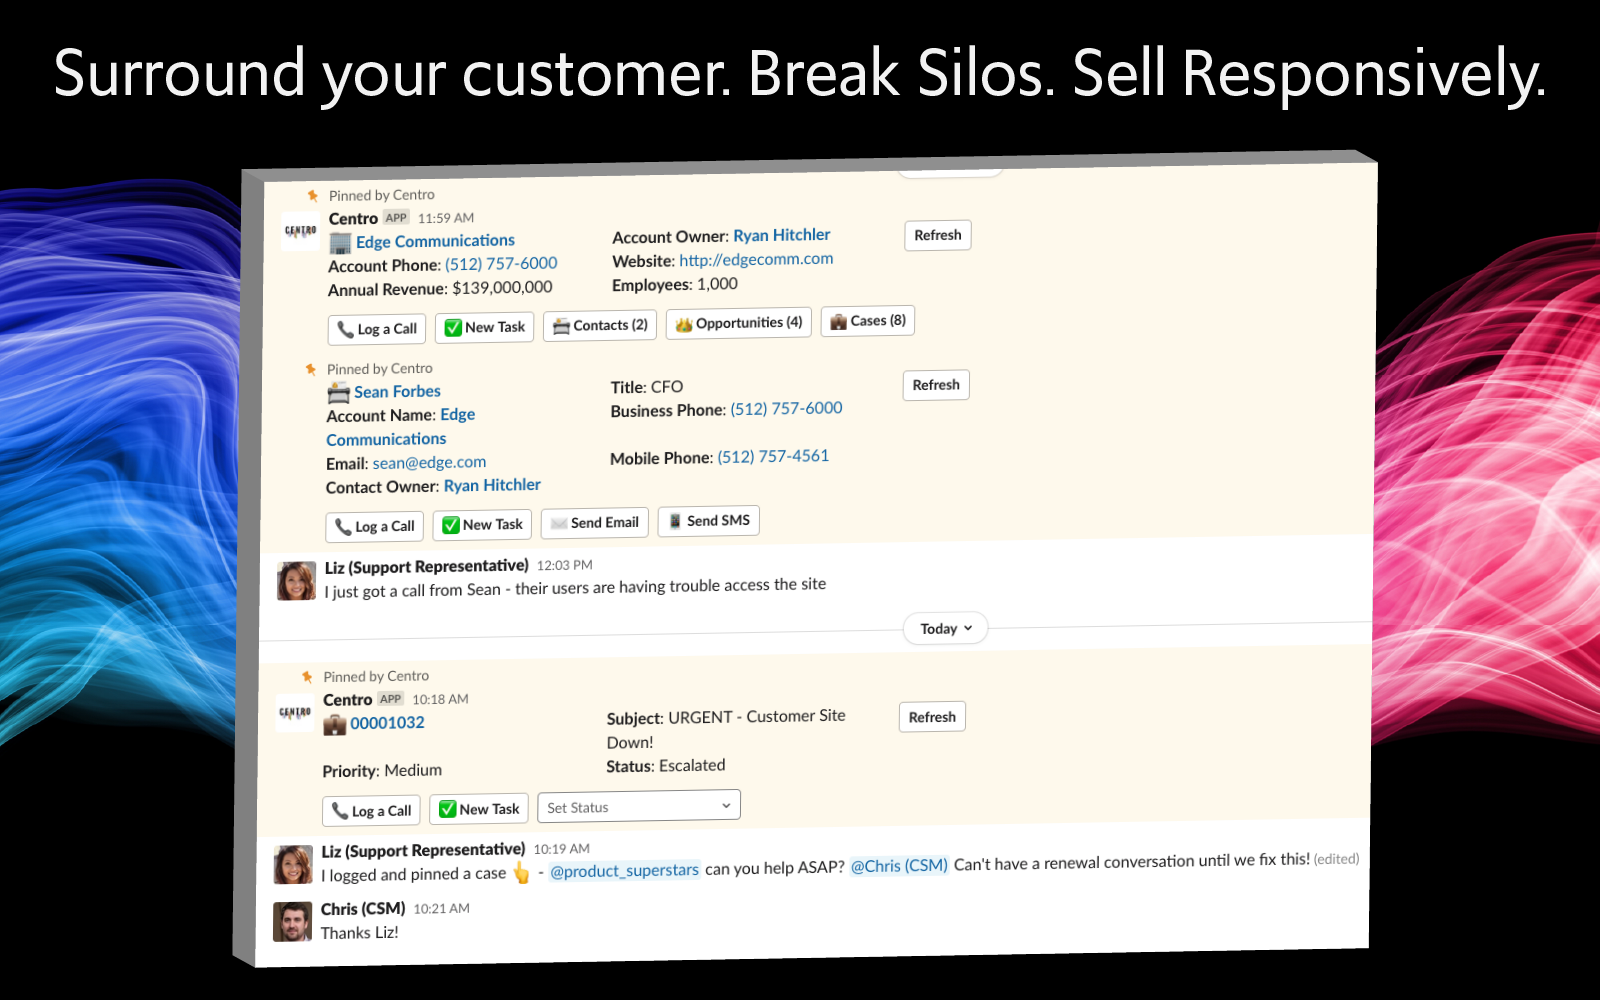Viewport: 1600px width, 1000px height.
Task: Open the edgecomm.com website link
Action: 756,259
